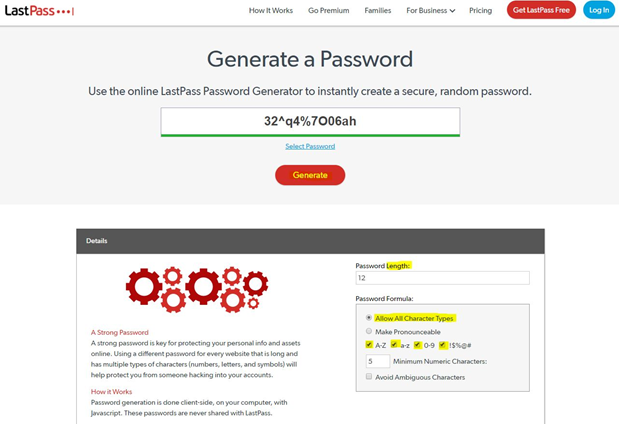The image size is (619, 424).
Task: Open the How It Works page
Action: (271, 11)
